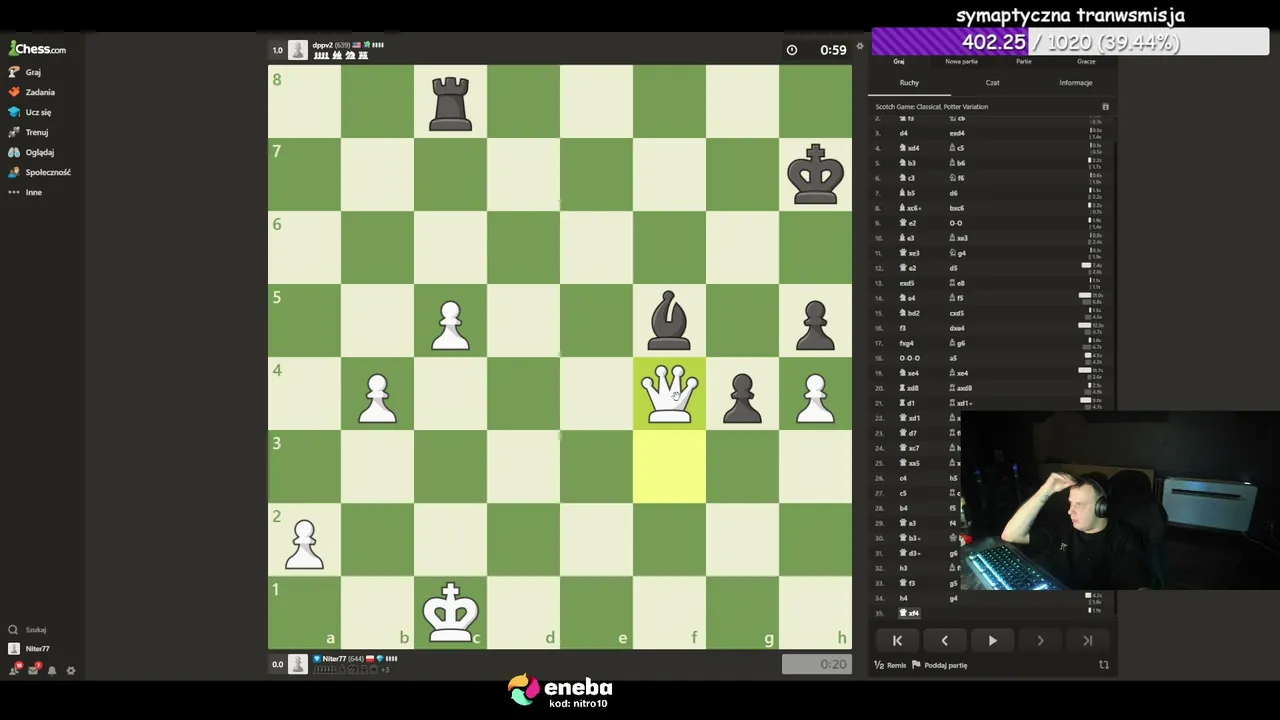Select white's move b4 on move 28
Image resolution: width=1280 pixels, height=720 pixels.
point(903,508)
